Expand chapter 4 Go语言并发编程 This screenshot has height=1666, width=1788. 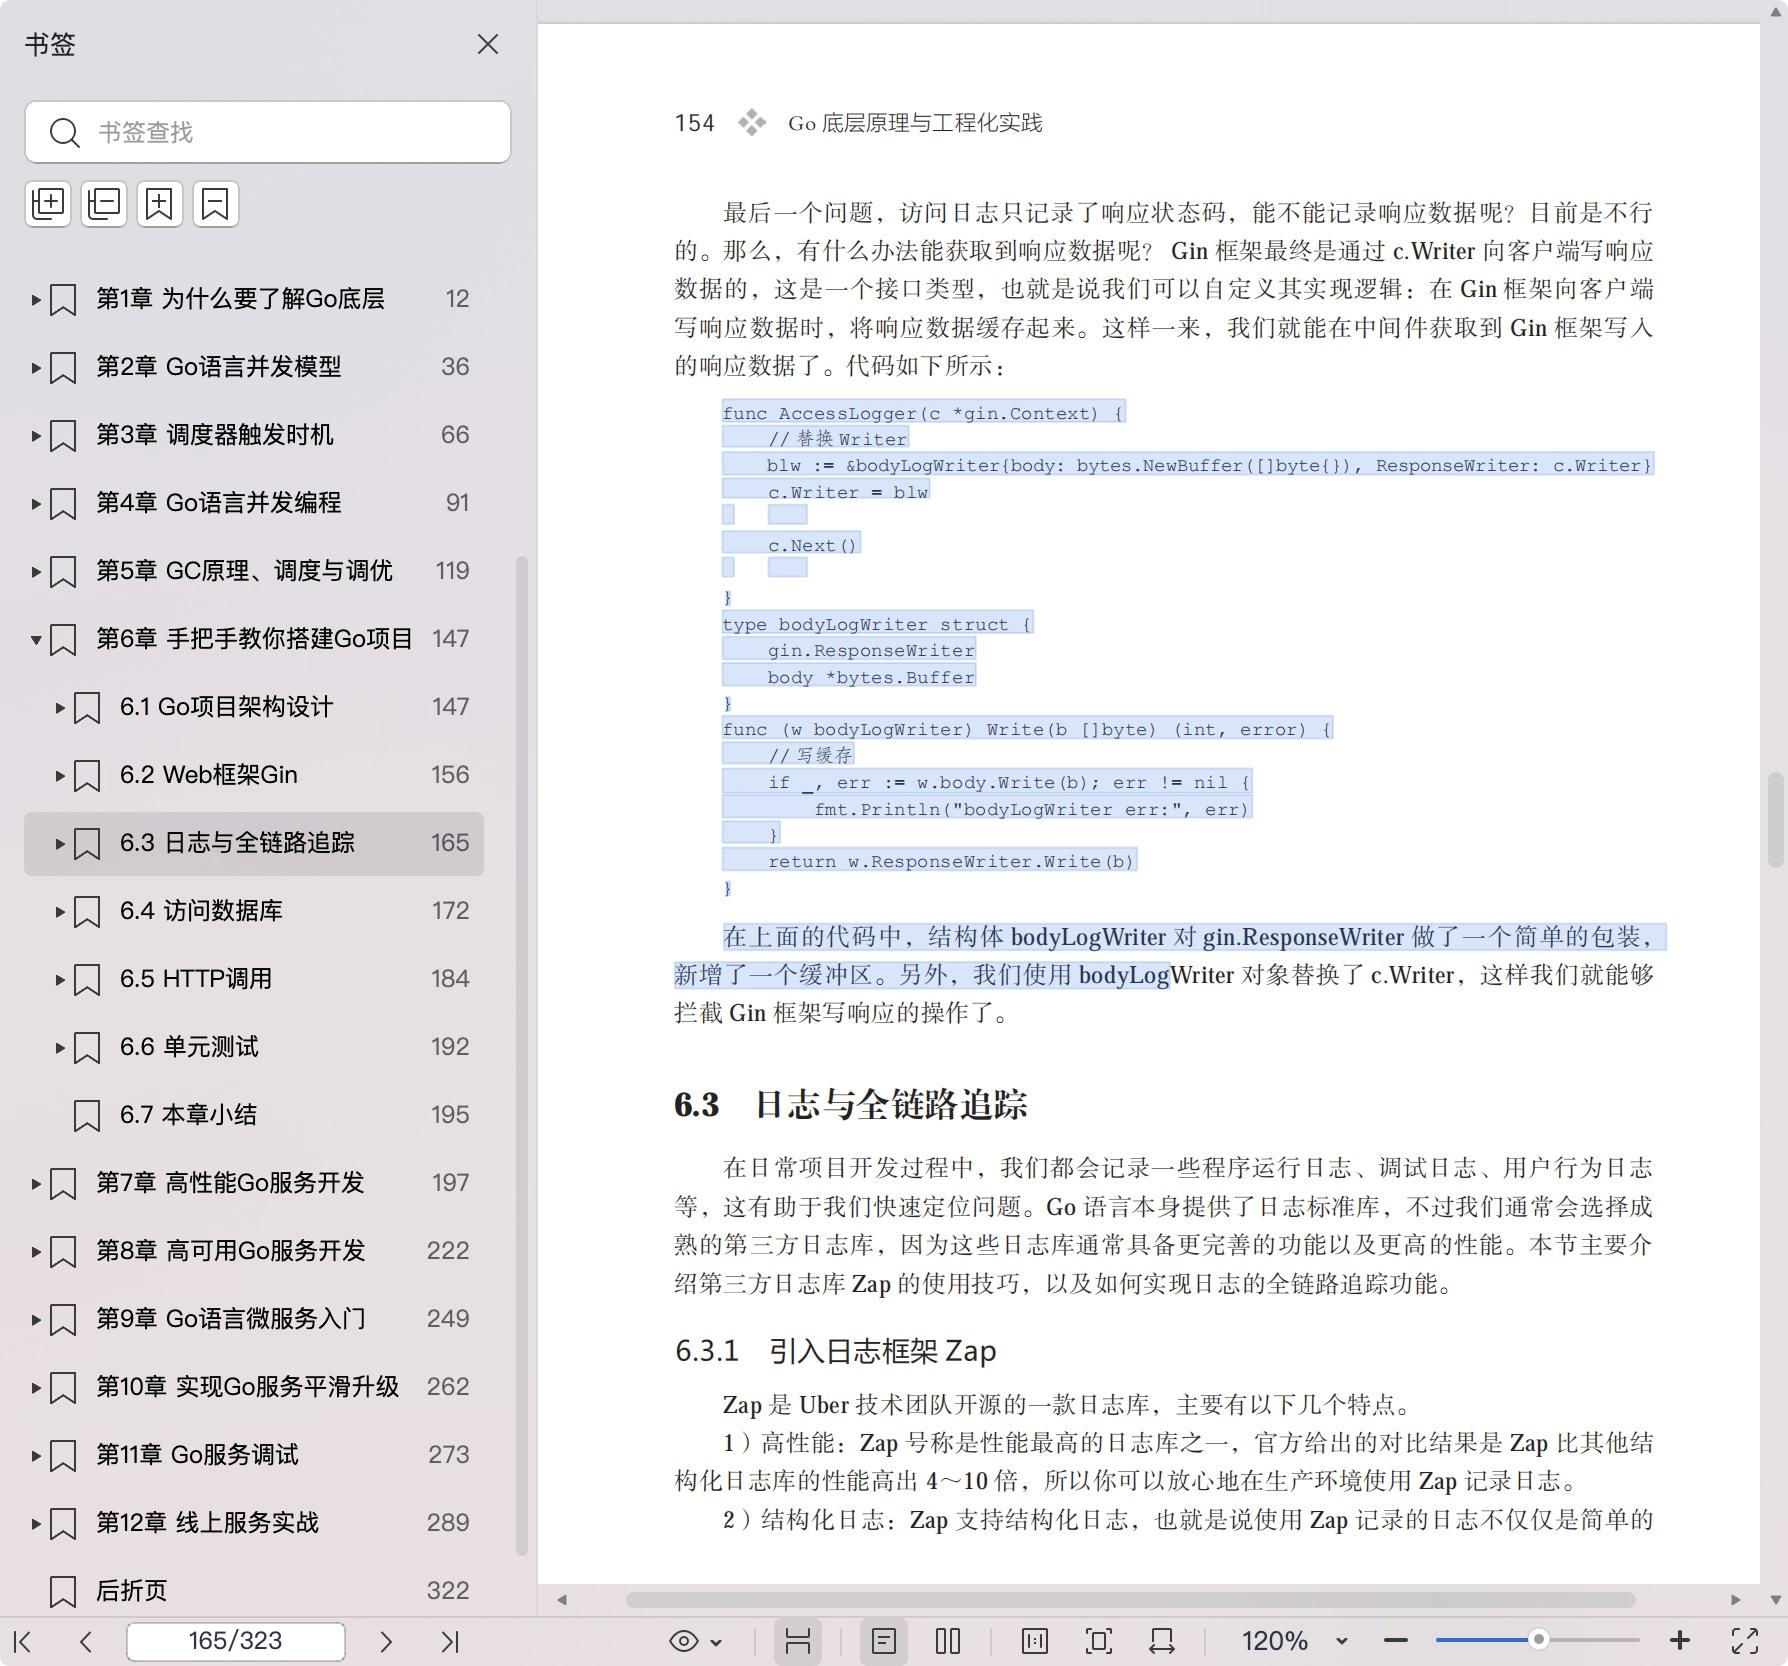[x=36, y=503]
